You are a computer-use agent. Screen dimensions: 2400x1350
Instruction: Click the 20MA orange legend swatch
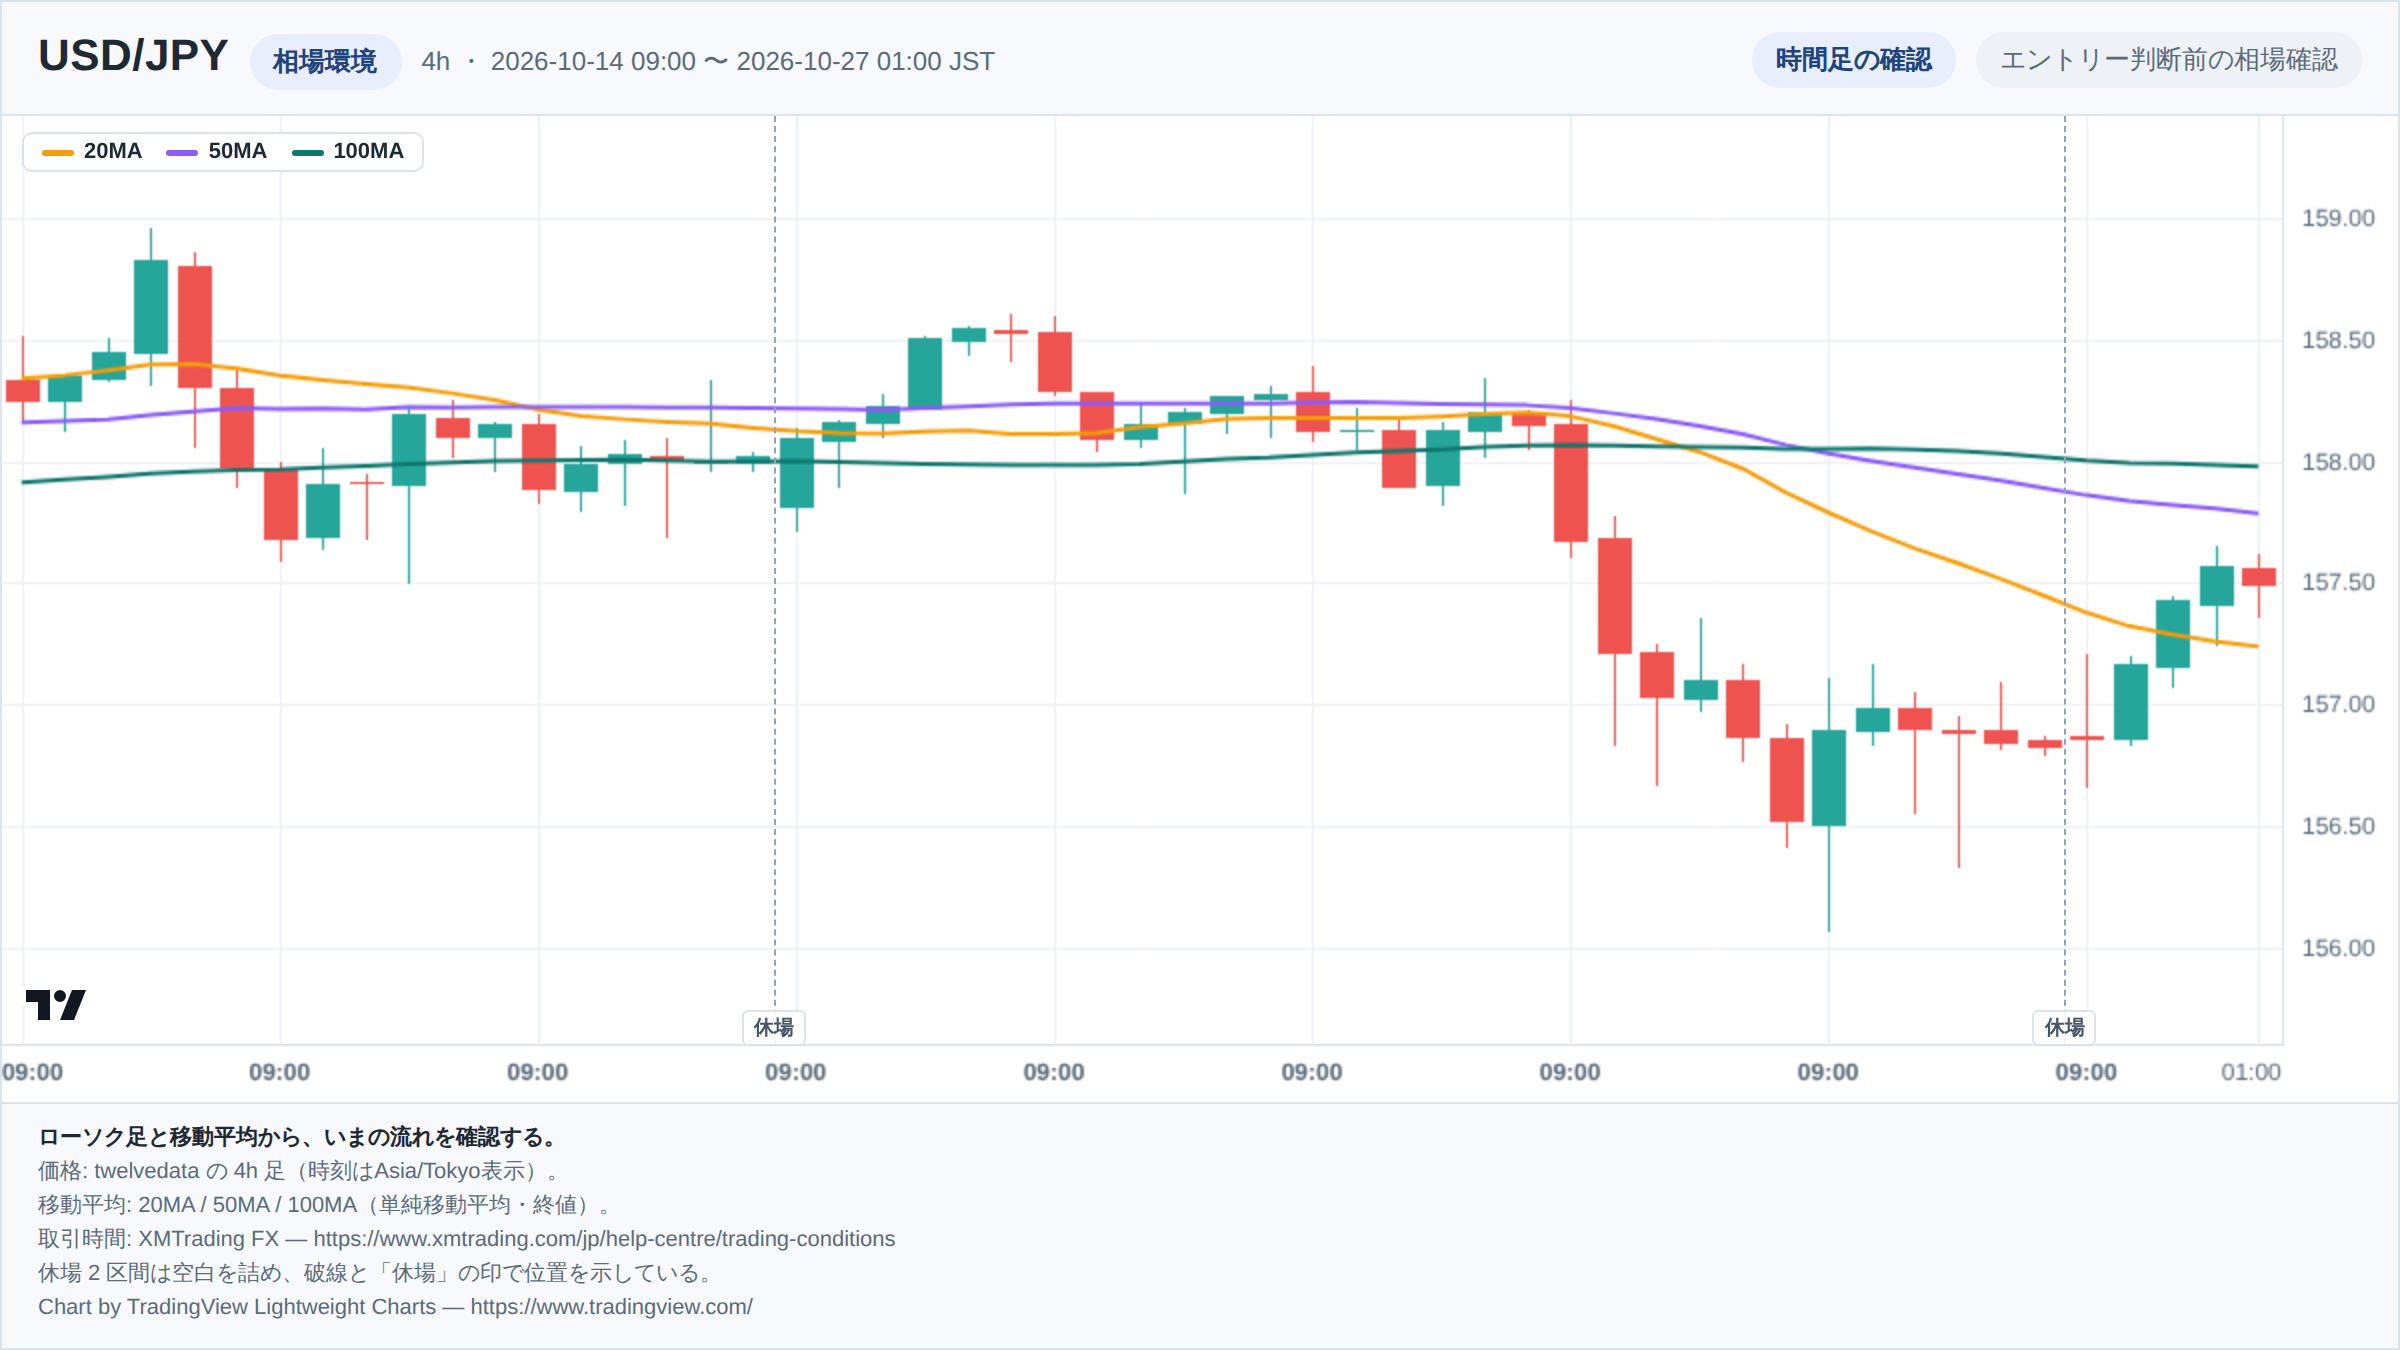58,152
